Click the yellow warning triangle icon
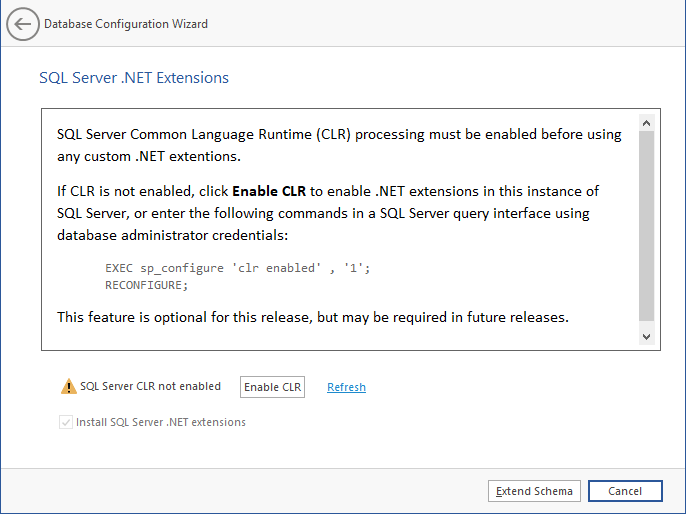This screenshot has height=514, width=686. click(x=68, y=387)
